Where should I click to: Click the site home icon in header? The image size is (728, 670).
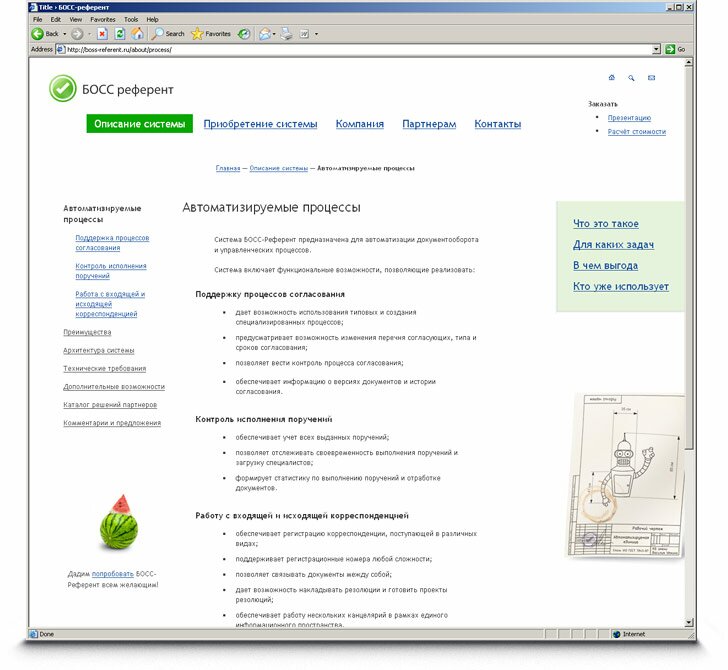click(x=611, y=78)
